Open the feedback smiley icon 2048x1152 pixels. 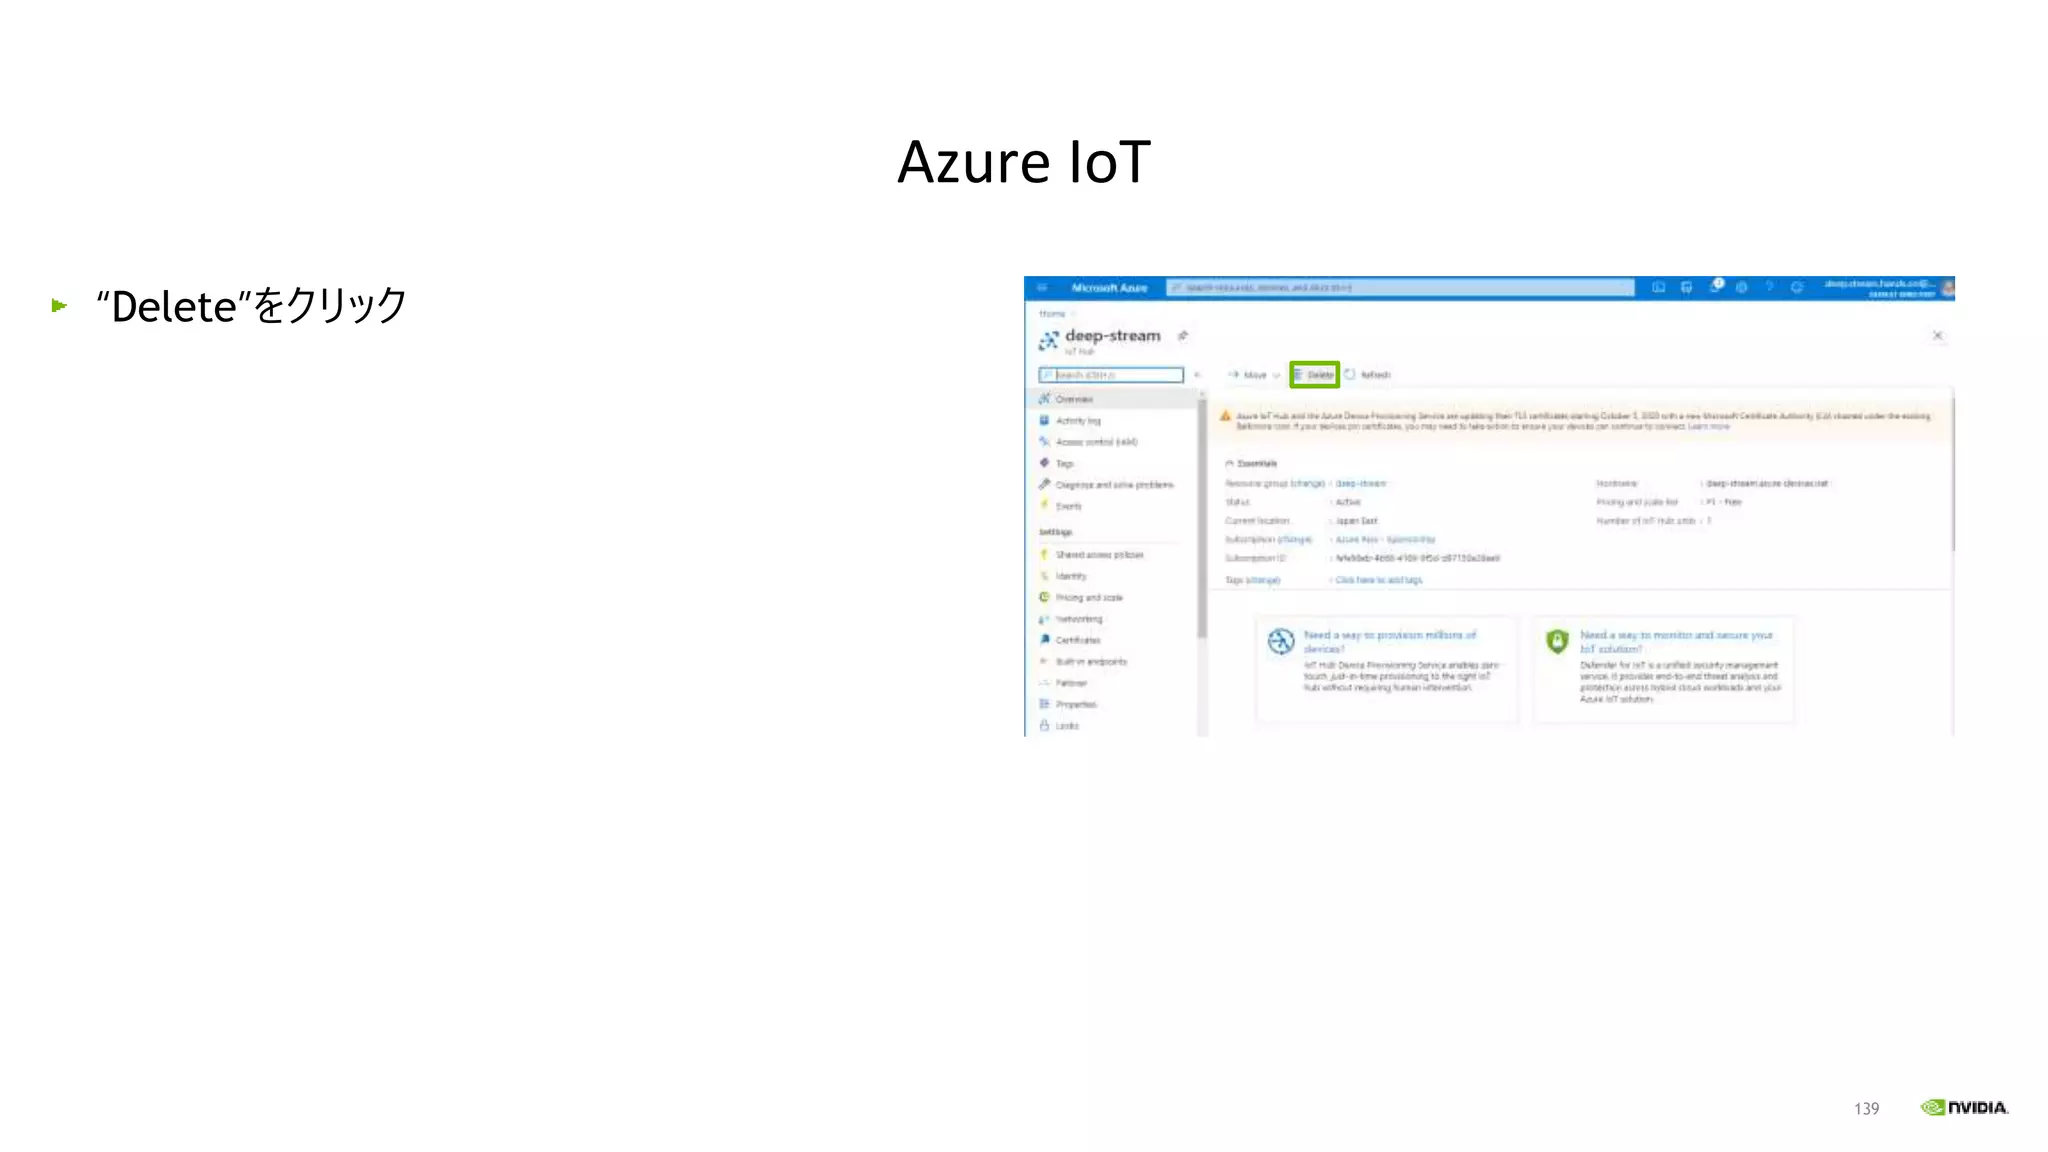click(x=1797, y=288)
